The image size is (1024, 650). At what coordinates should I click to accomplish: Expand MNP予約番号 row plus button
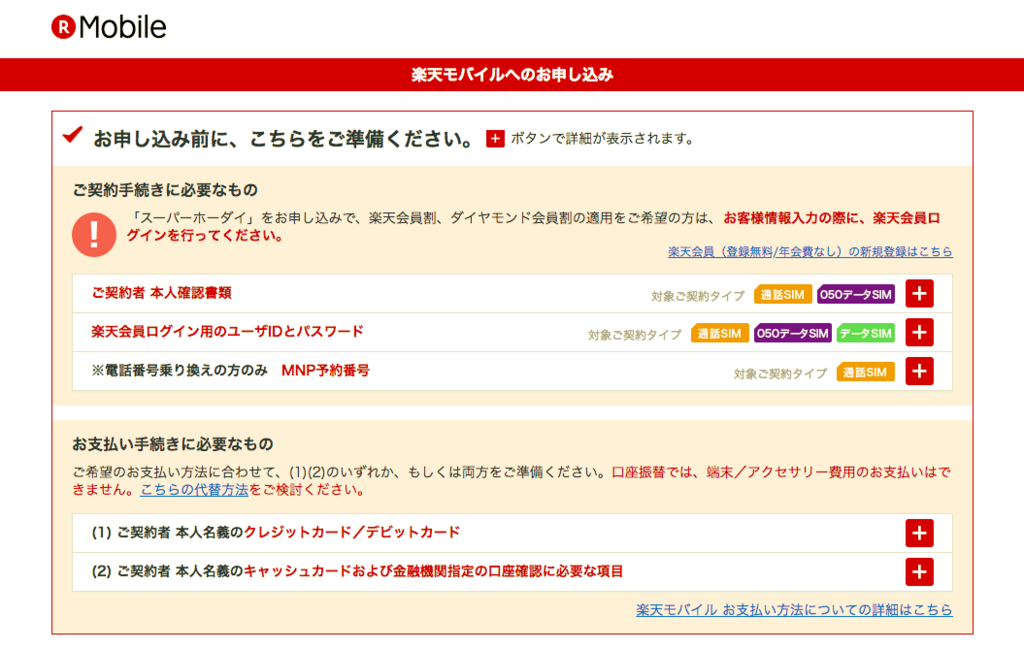coord(919,371)
